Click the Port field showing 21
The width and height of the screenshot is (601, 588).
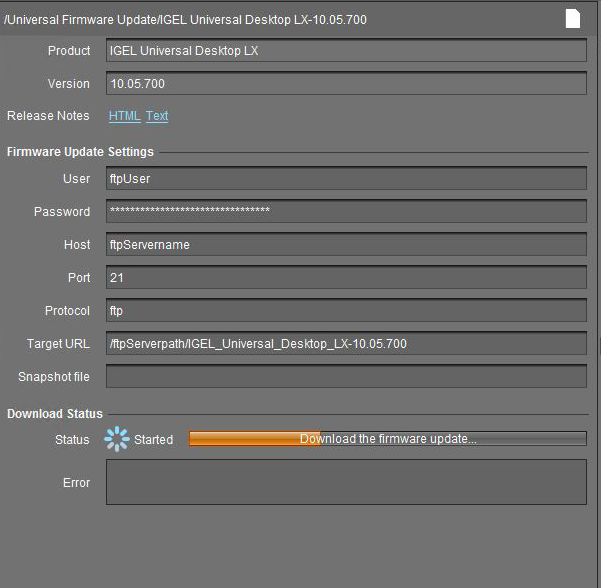pyautogui.click(x=345, y=278)
